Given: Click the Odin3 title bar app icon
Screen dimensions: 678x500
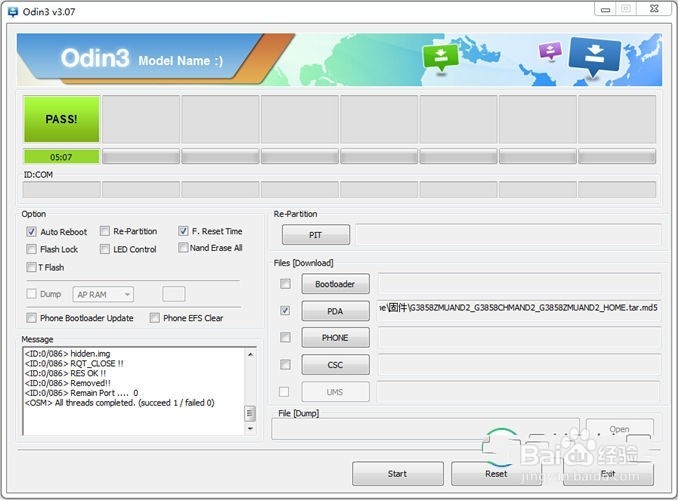Looking at the screenshot, I should (x=13, y=12).
